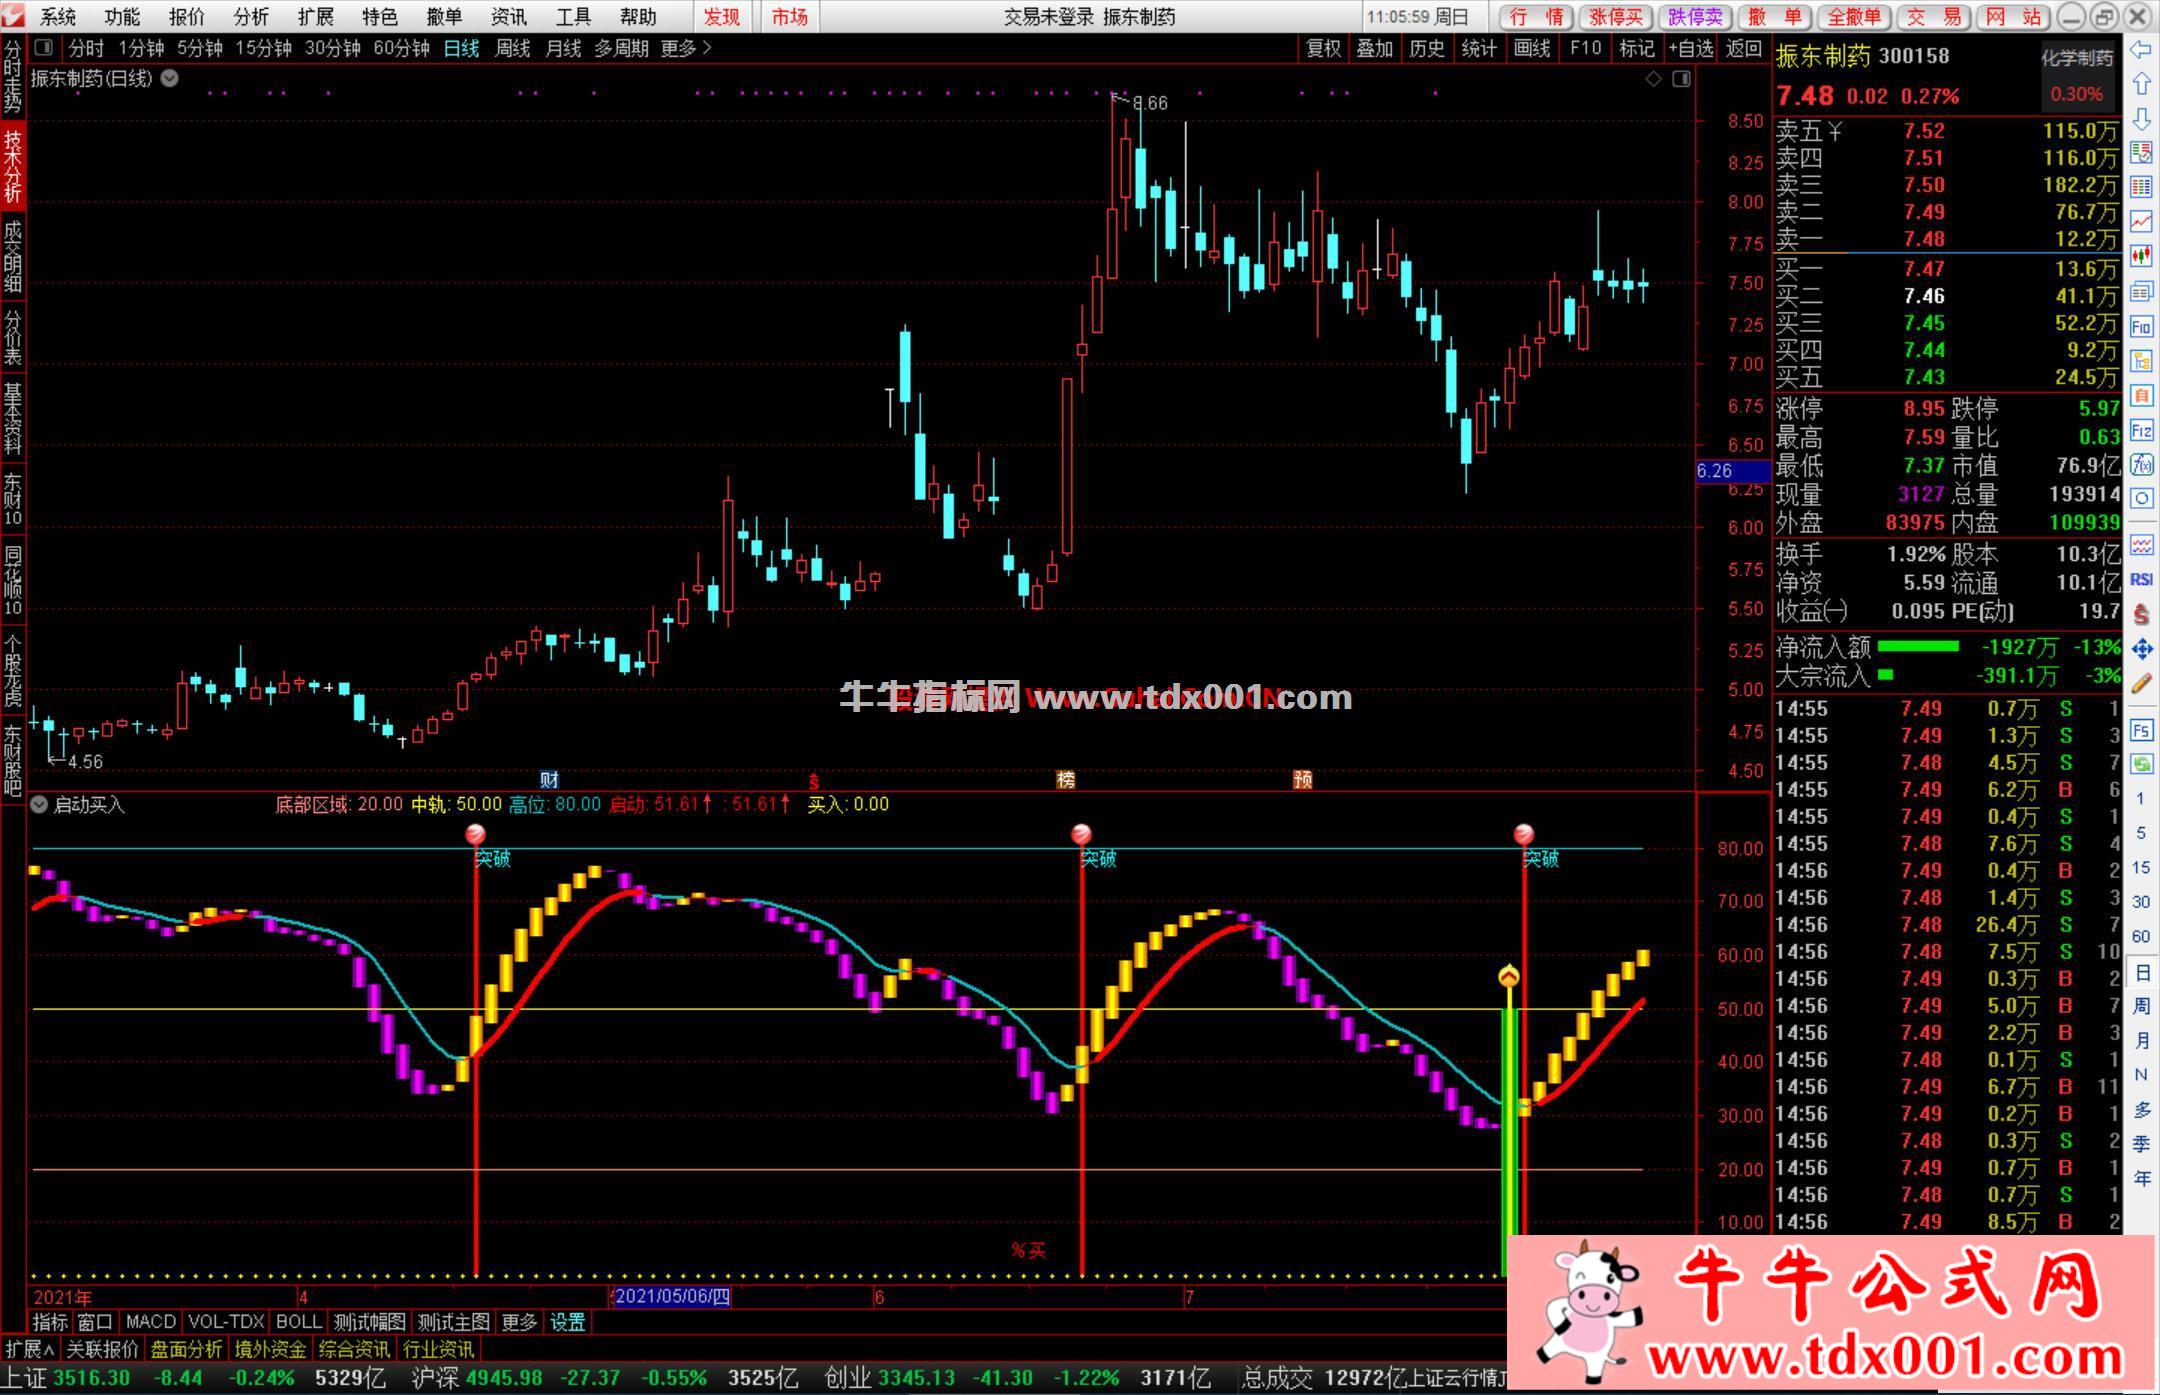Click the up arrow icon in right toolbar
Image resolution: width=2160 pixels, height=1395 pixels.
2141,85
